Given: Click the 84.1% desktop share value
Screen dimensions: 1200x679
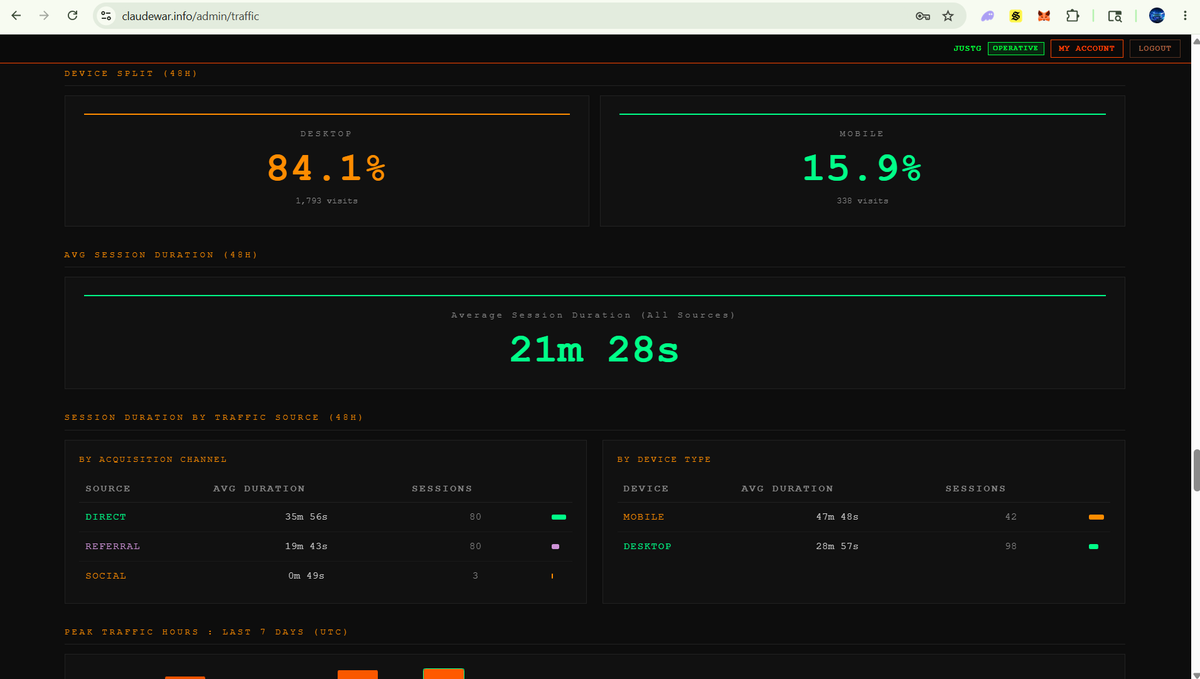Looking at the screenshot, I should (326, 168).
